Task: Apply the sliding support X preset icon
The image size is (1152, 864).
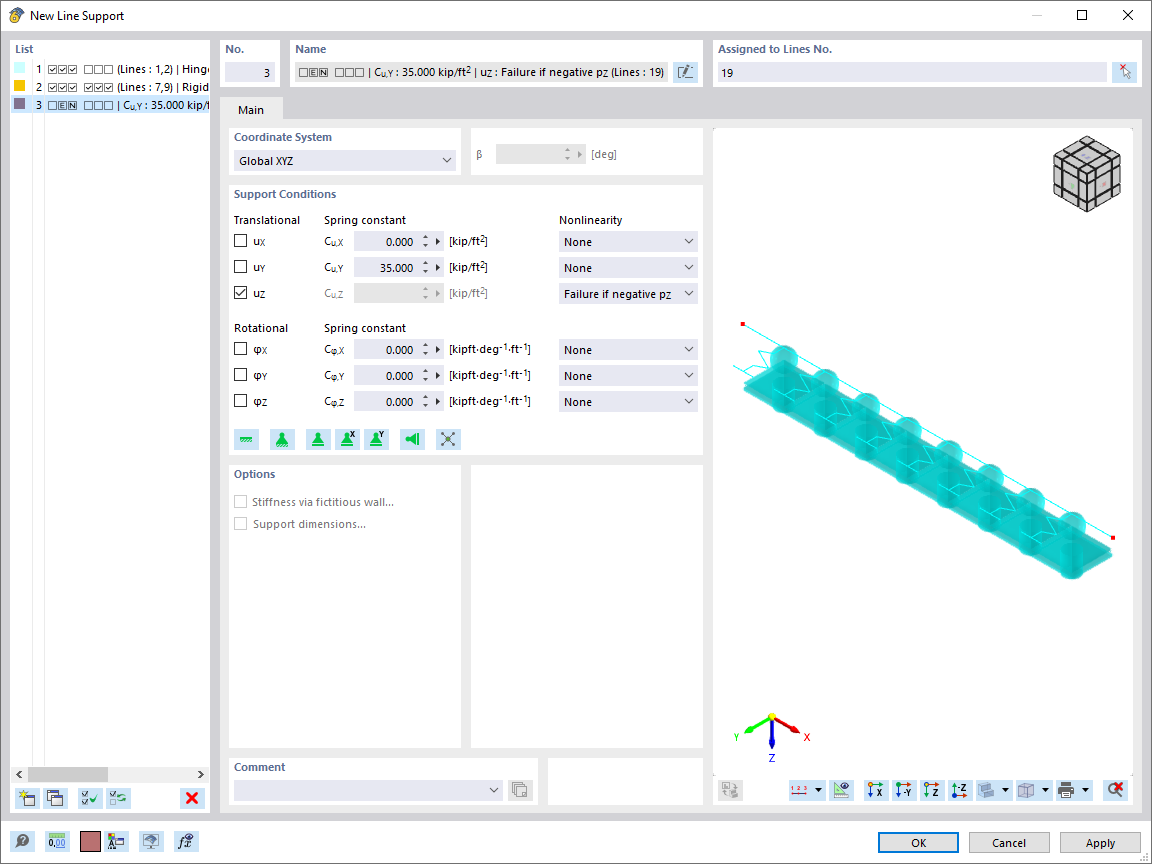Action: [347, 439]
